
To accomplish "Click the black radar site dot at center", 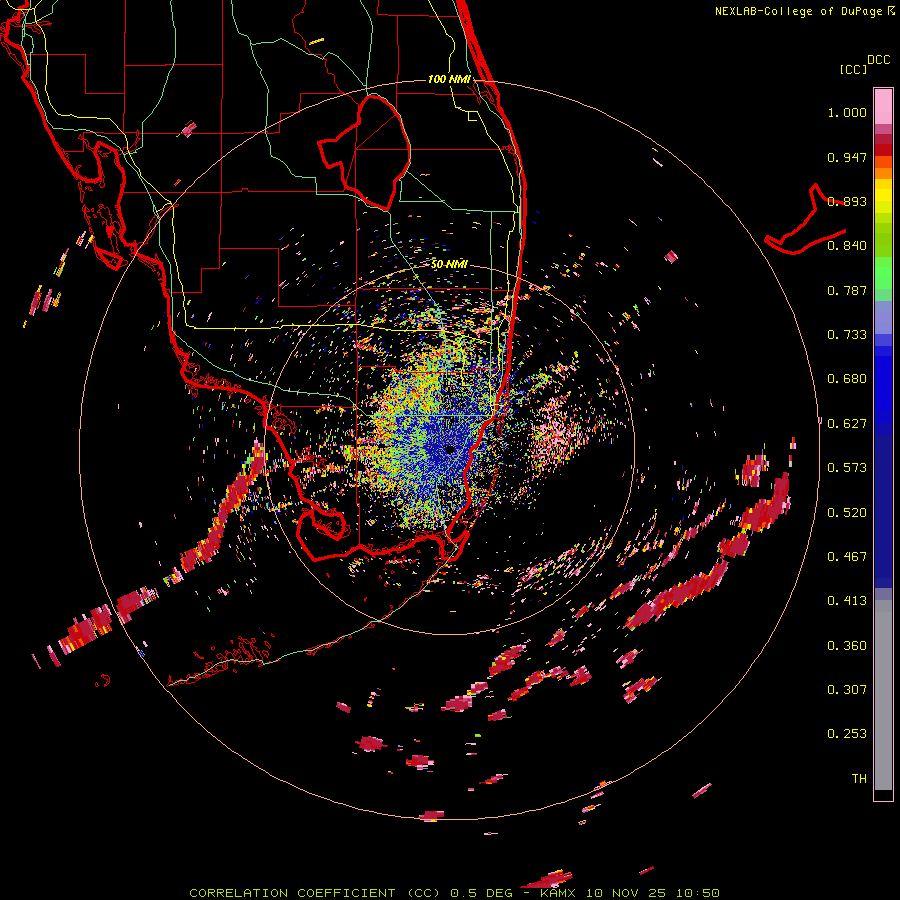I will [450, 449].
